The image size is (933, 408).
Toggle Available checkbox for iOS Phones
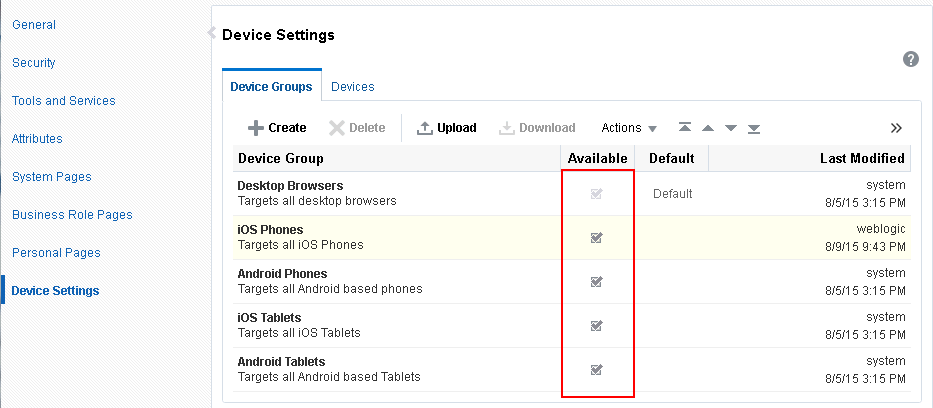[597, 238]
